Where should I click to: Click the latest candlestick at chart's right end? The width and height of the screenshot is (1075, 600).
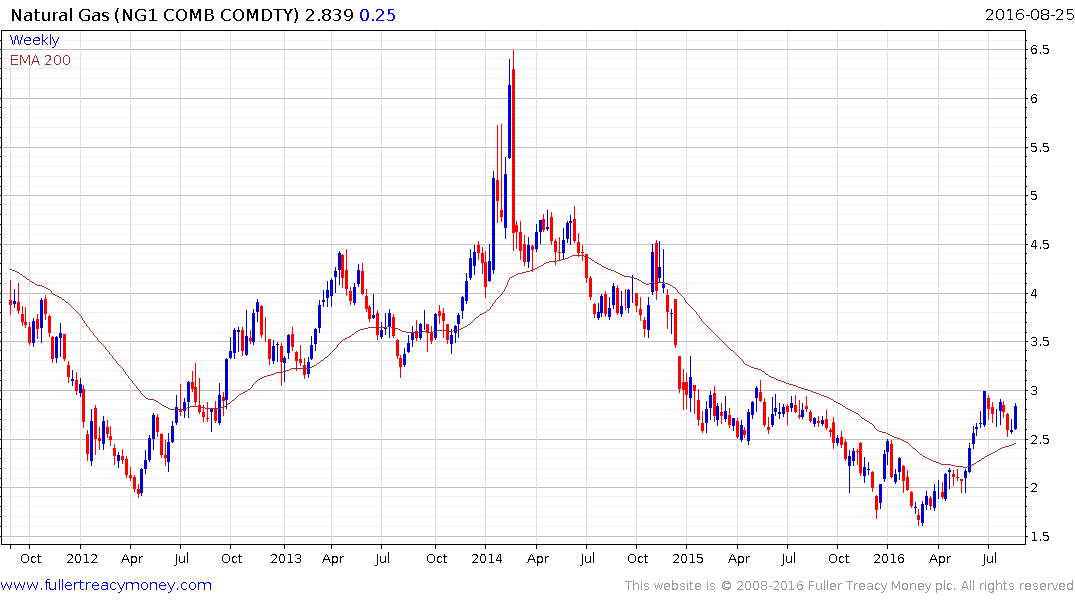click(1015, 416)
